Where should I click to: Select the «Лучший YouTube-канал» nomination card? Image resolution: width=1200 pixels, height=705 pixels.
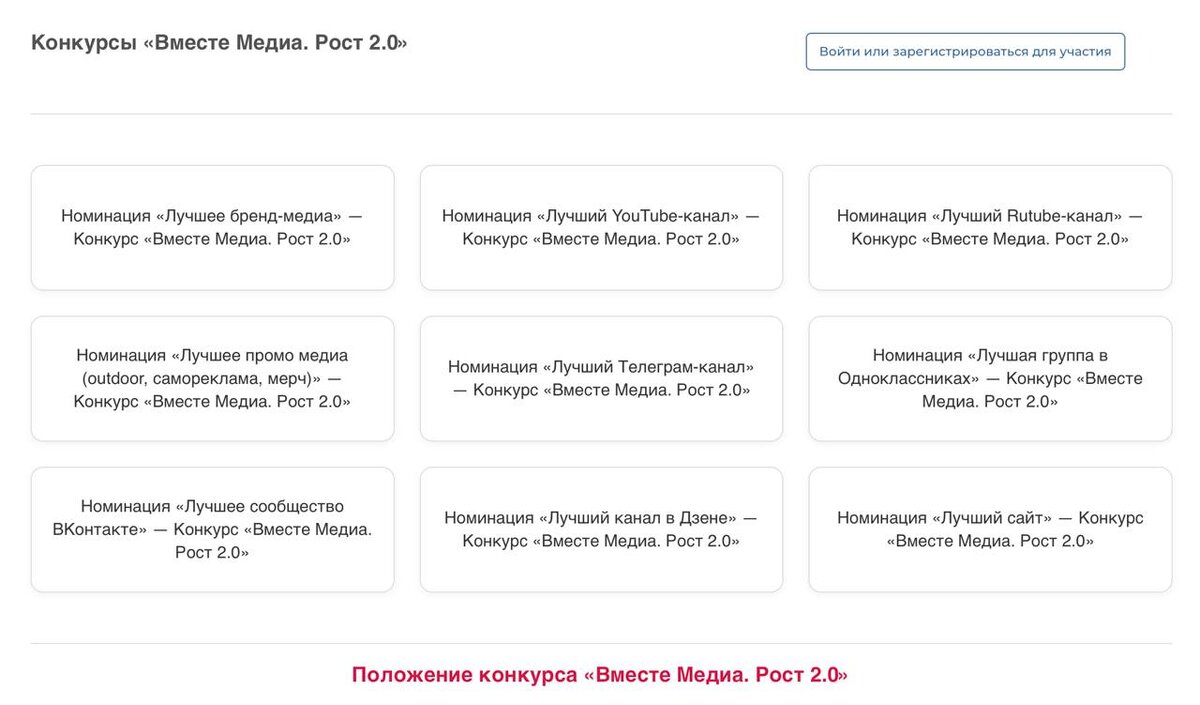click(x=601, y=228)
